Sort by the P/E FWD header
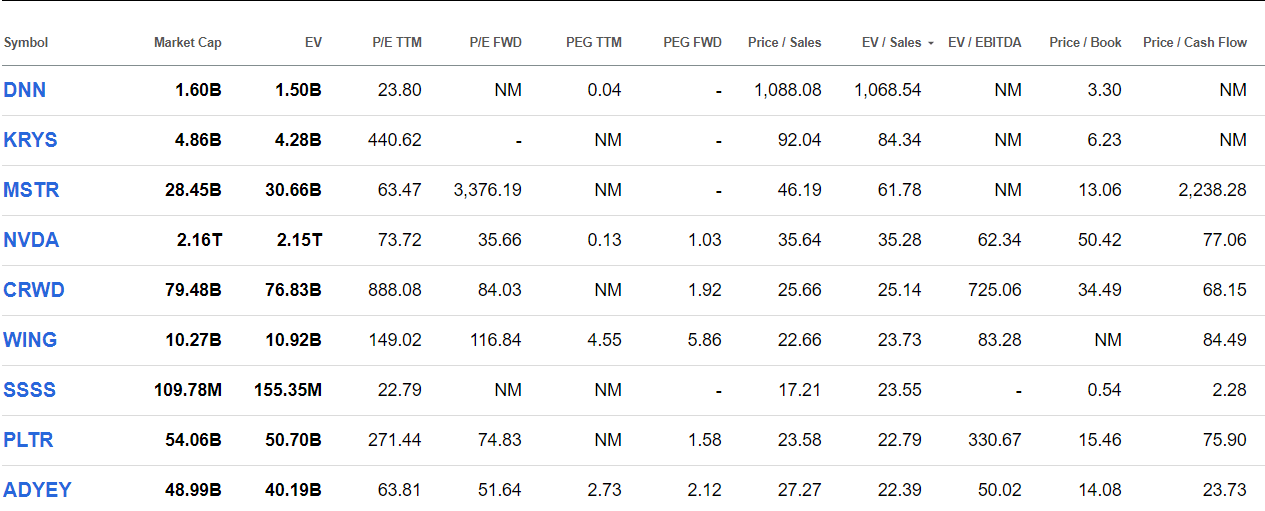The width and height of the screenshot is (1265, 511). click(495, 43)
